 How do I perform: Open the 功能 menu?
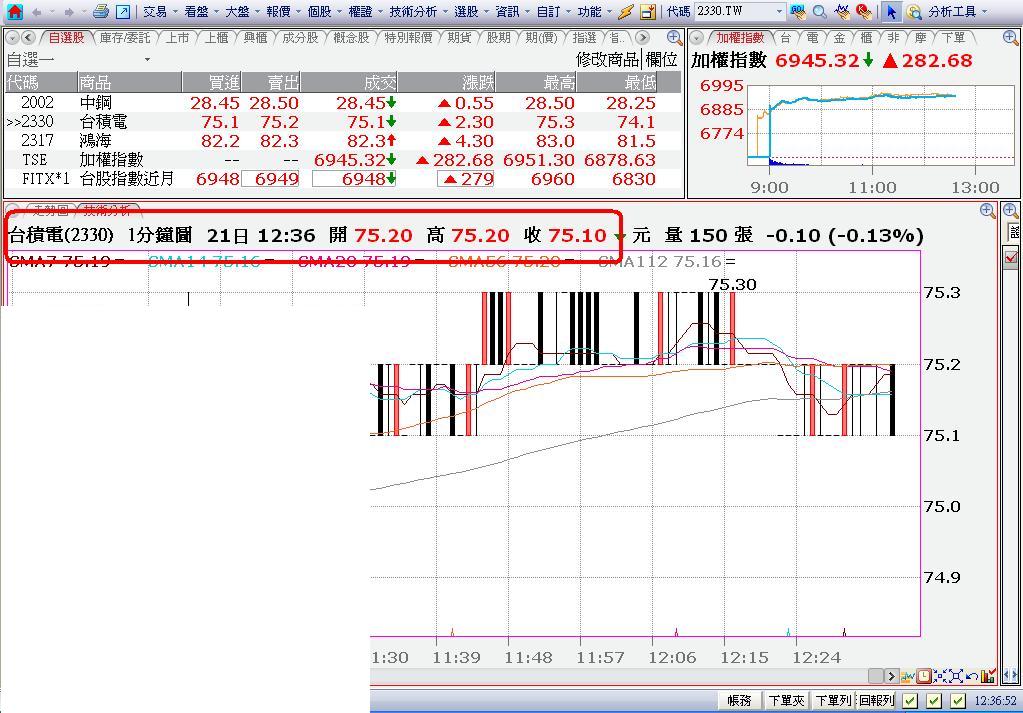589,12
